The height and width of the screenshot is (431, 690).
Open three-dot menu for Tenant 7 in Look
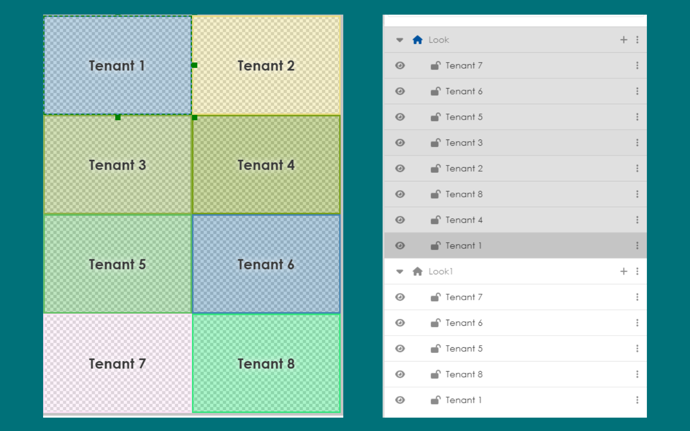[637, 66]
